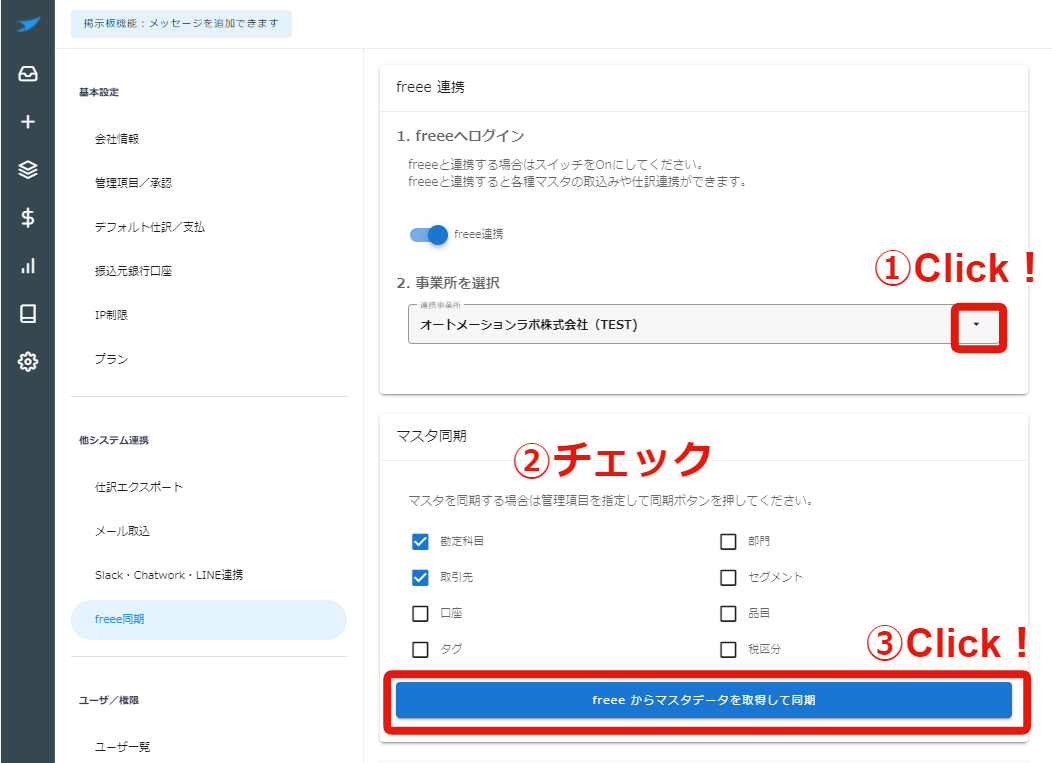Select freee同期 menu item
Viewport: 1052px width, 763px height.
click(x=209, y=619)
